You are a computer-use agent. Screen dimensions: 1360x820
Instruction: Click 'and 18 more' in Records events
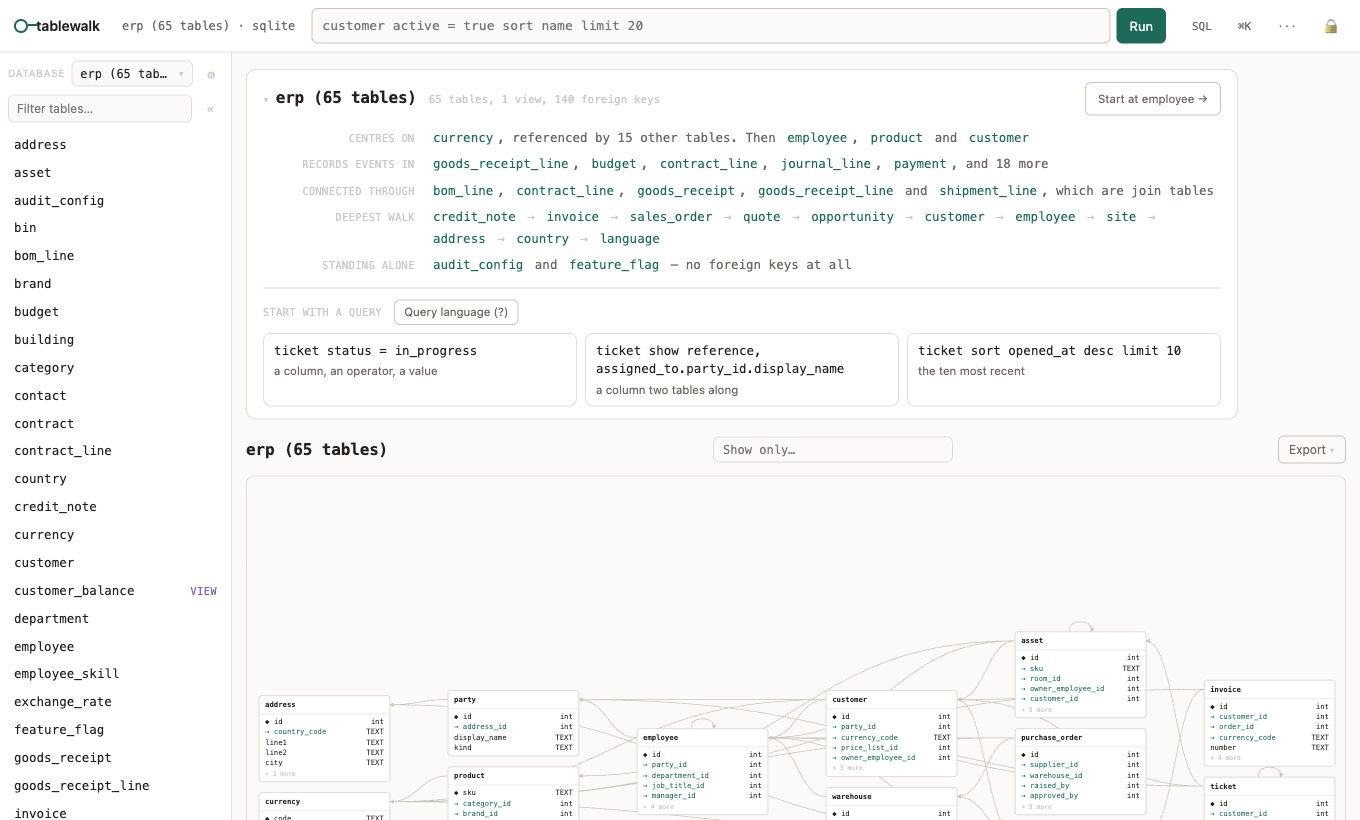click(x=1007, y=164)
